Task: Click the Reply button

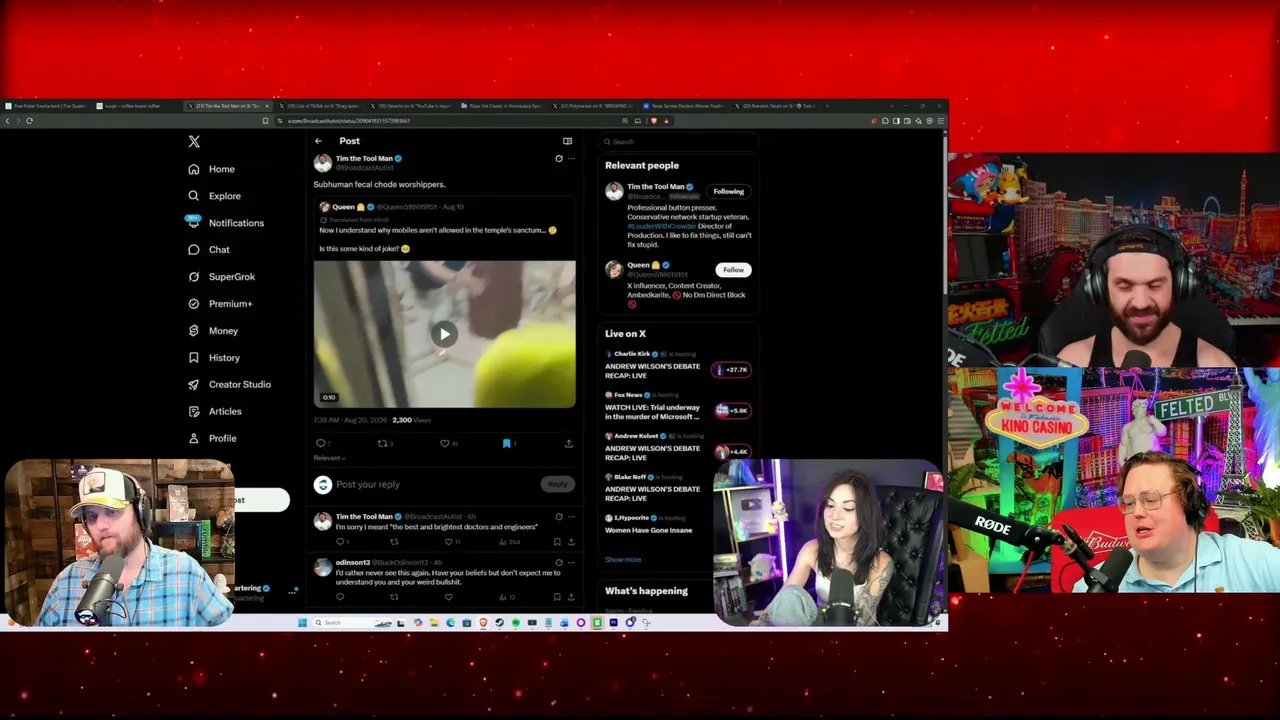Action: tap(557, 485)
